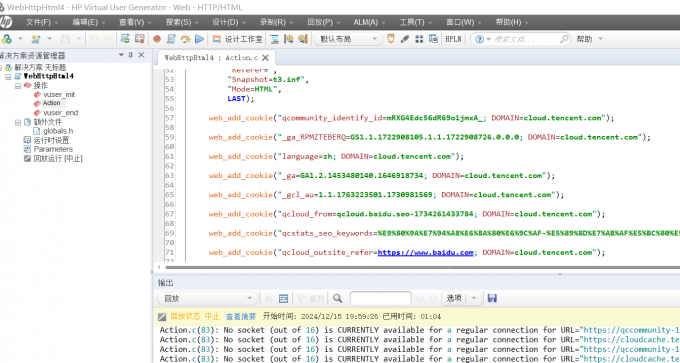
Task: Click the shield icon next to layout dropdown
Action: pyautogui.click(x=391, y=39)
